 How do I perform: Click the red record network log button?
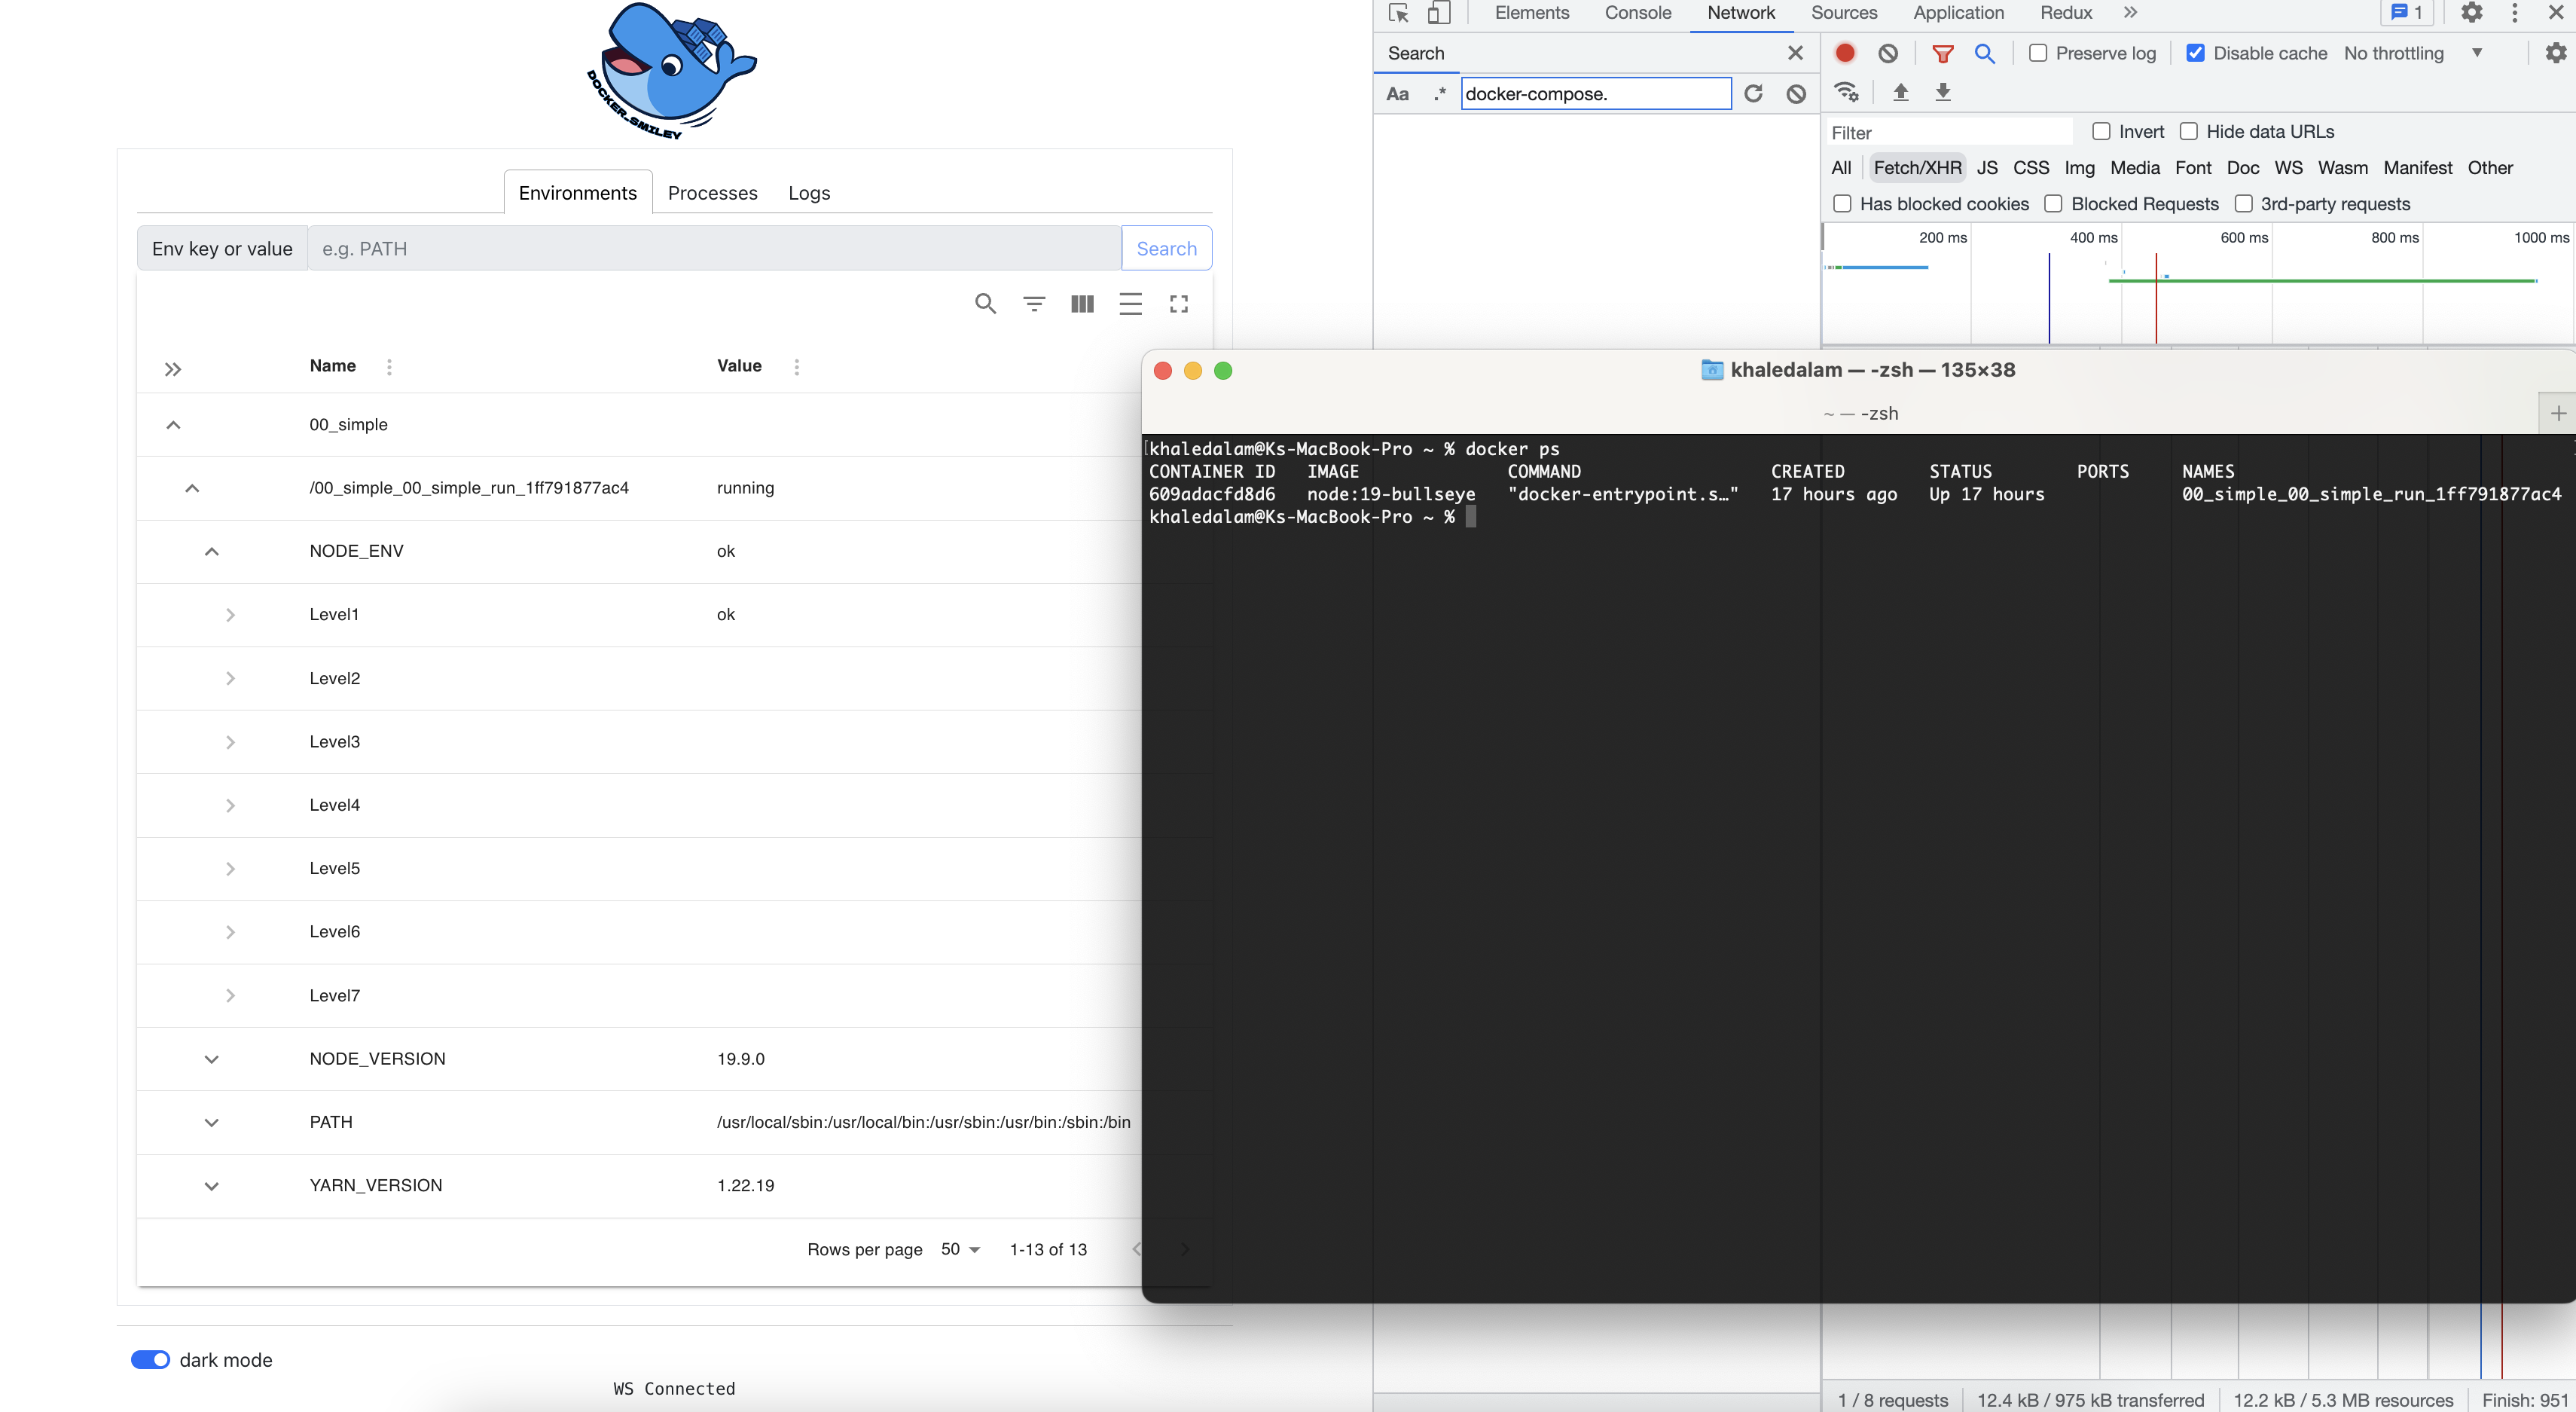(1845, 53)
